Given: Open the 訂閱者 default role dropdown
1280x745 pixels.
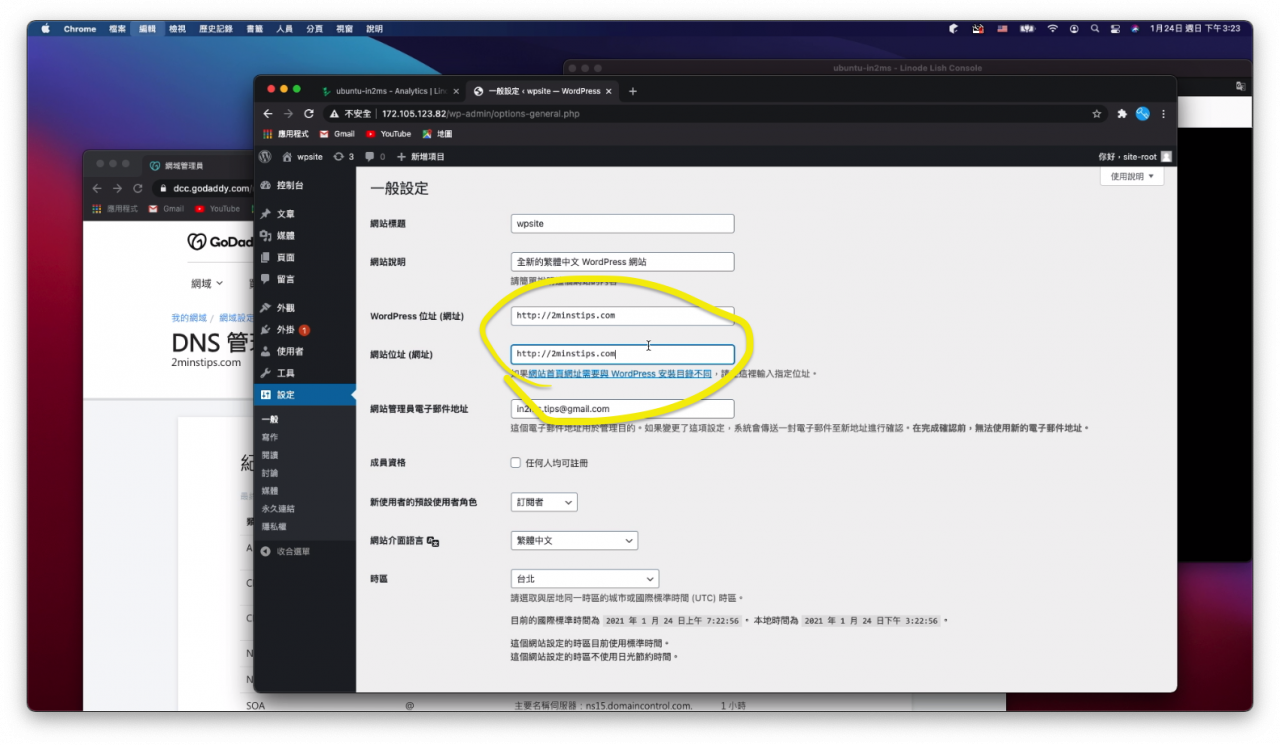Looking at the screenshot, I should click(544, 502).
